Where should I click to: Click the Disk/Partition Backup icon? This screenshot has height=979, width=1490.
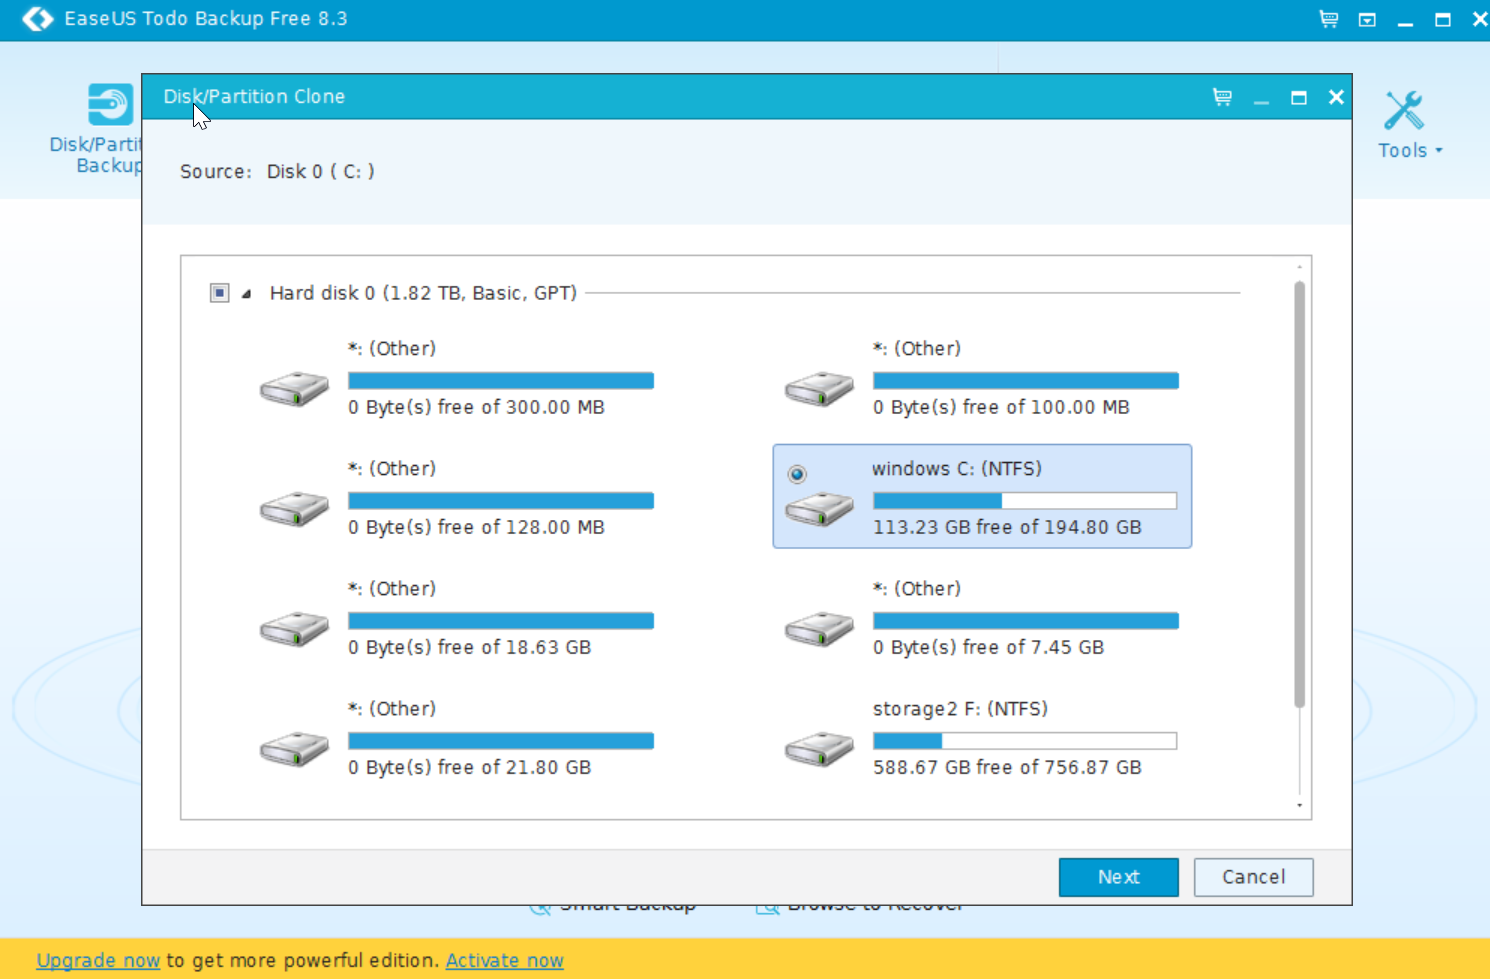pyautogui.click(x=110, y=105)
